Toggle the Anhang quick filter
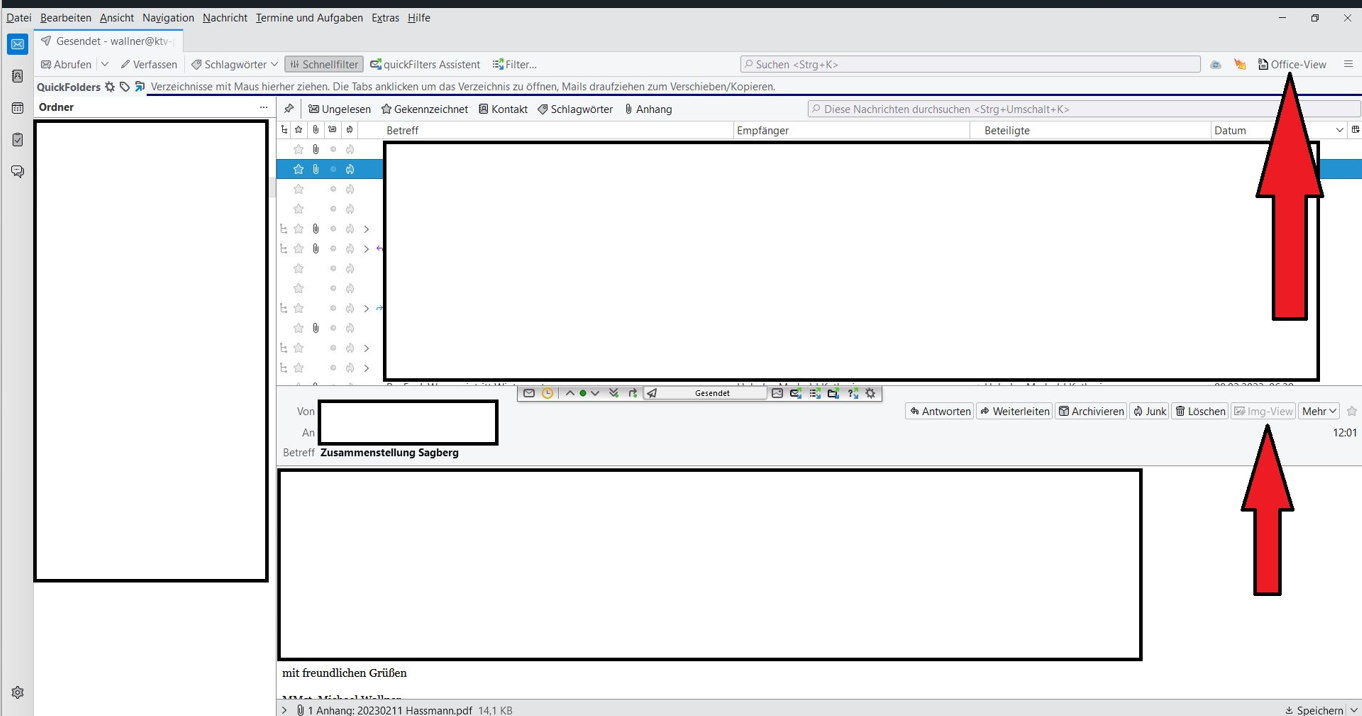The height and width of the screenshot is (716, 1362). click(648, 109)
